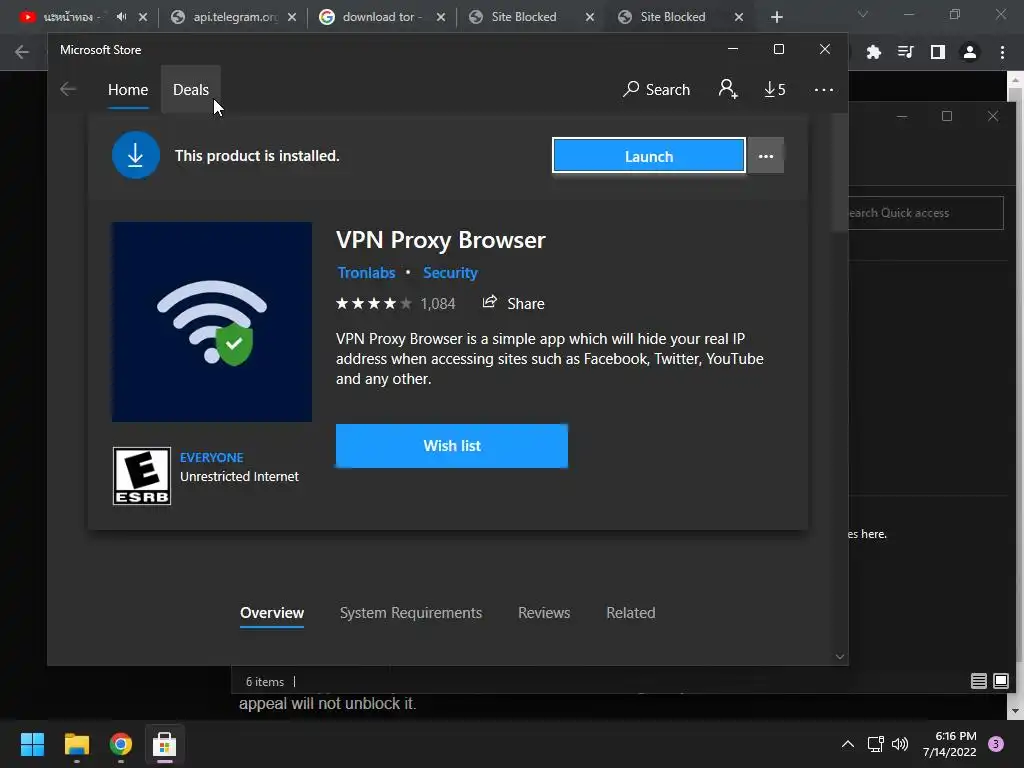Show hidden system tray icons
The height and width of the screenshot is (768, 1024).
tap(848, 744)
